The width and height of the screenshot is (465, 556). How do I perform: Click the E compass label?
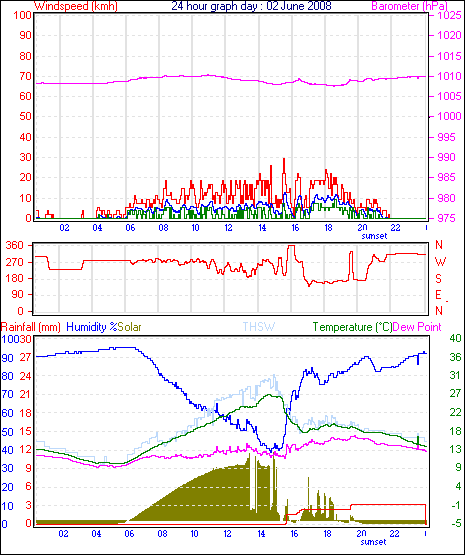tap(439, 295)
